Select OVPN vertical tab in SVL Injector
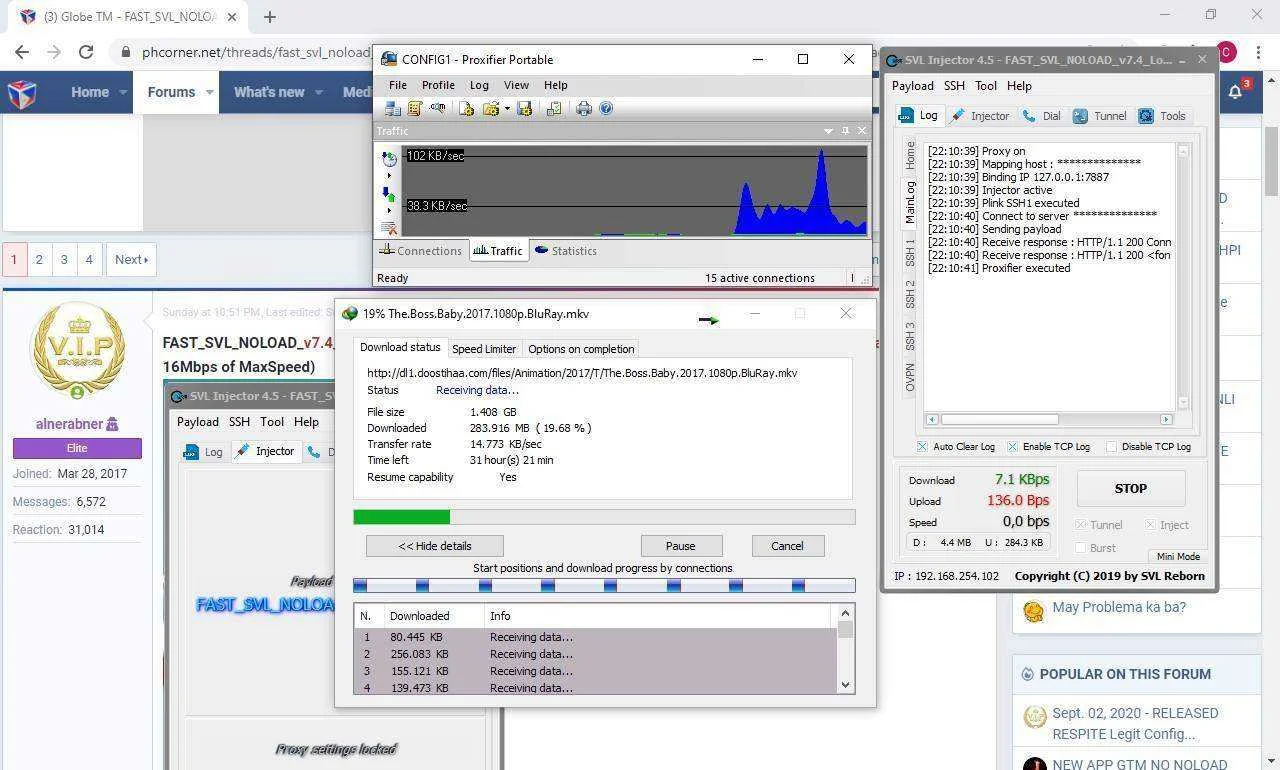1280x770 pixels. point(910,378)
